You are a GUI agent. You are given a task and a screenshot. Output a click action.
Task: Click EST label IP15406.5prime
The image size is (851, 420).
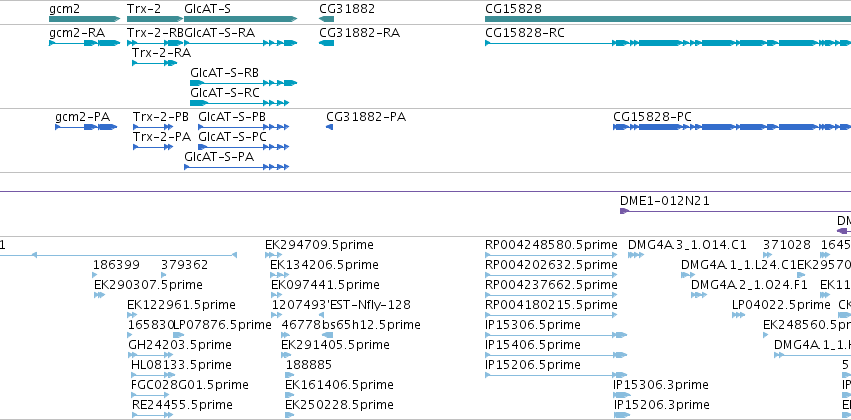click(x=532, y=345)
